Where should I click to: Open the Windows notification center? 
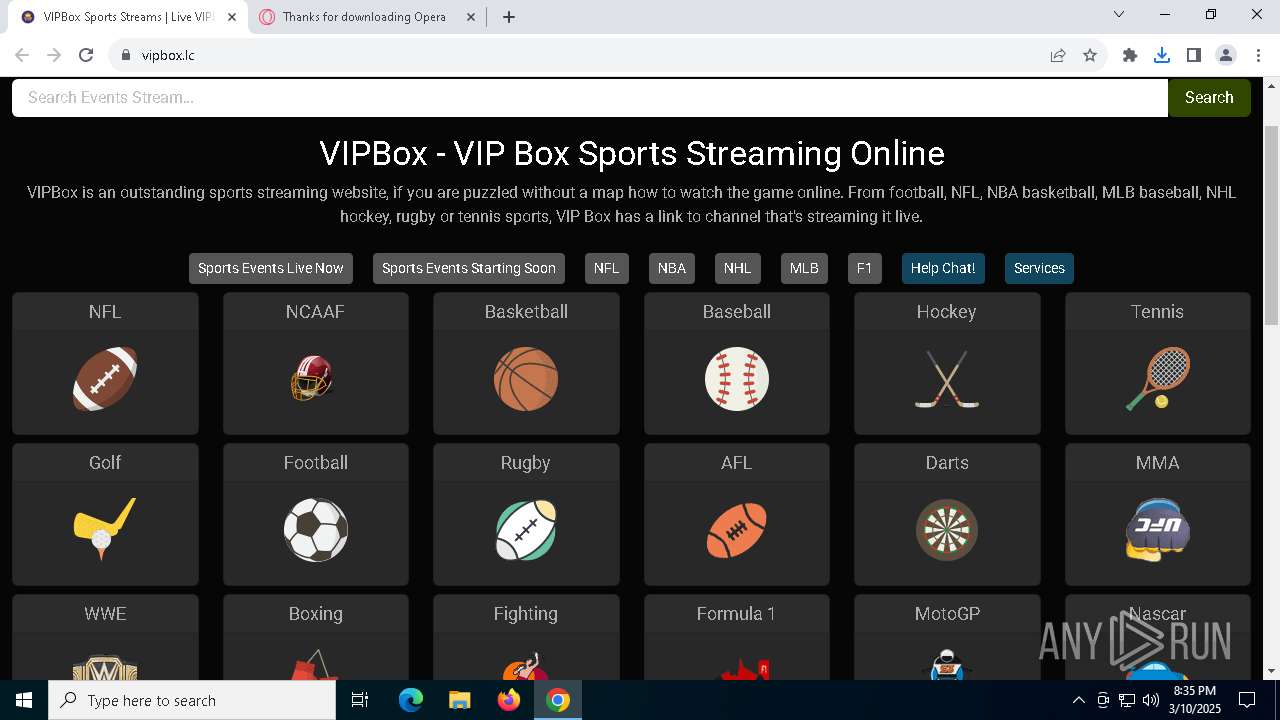[1247, 700]
